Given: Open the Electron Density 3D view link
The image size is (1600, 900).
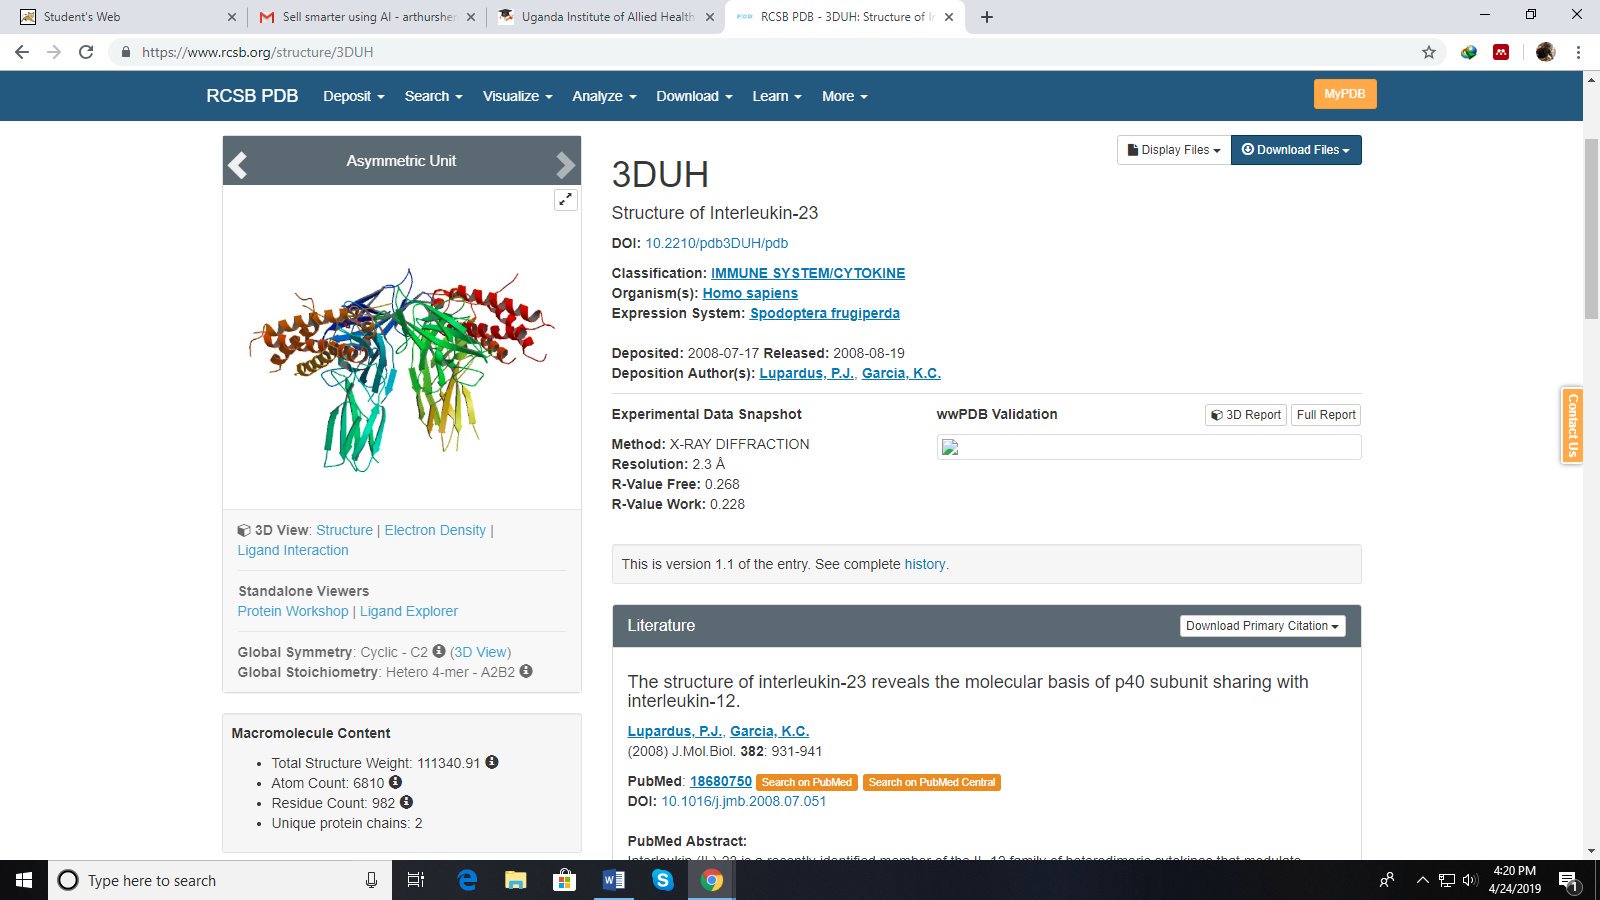Looking at the screenshot, I should [x=435, y=530].
